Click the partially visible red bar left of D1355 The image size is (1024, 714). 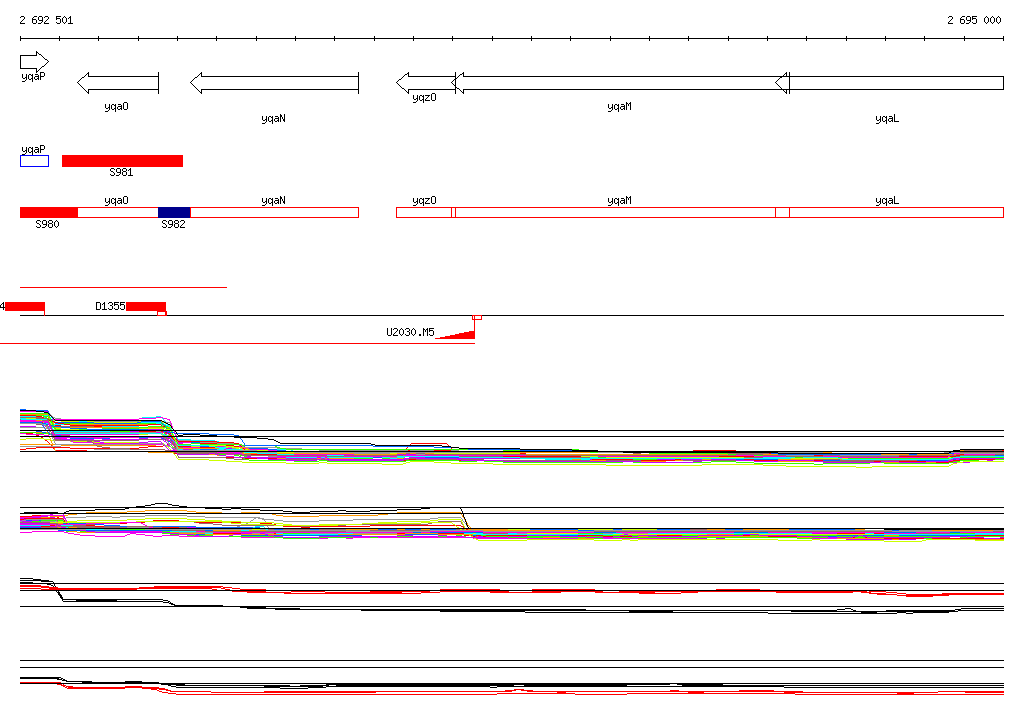[x=25, y=306]
